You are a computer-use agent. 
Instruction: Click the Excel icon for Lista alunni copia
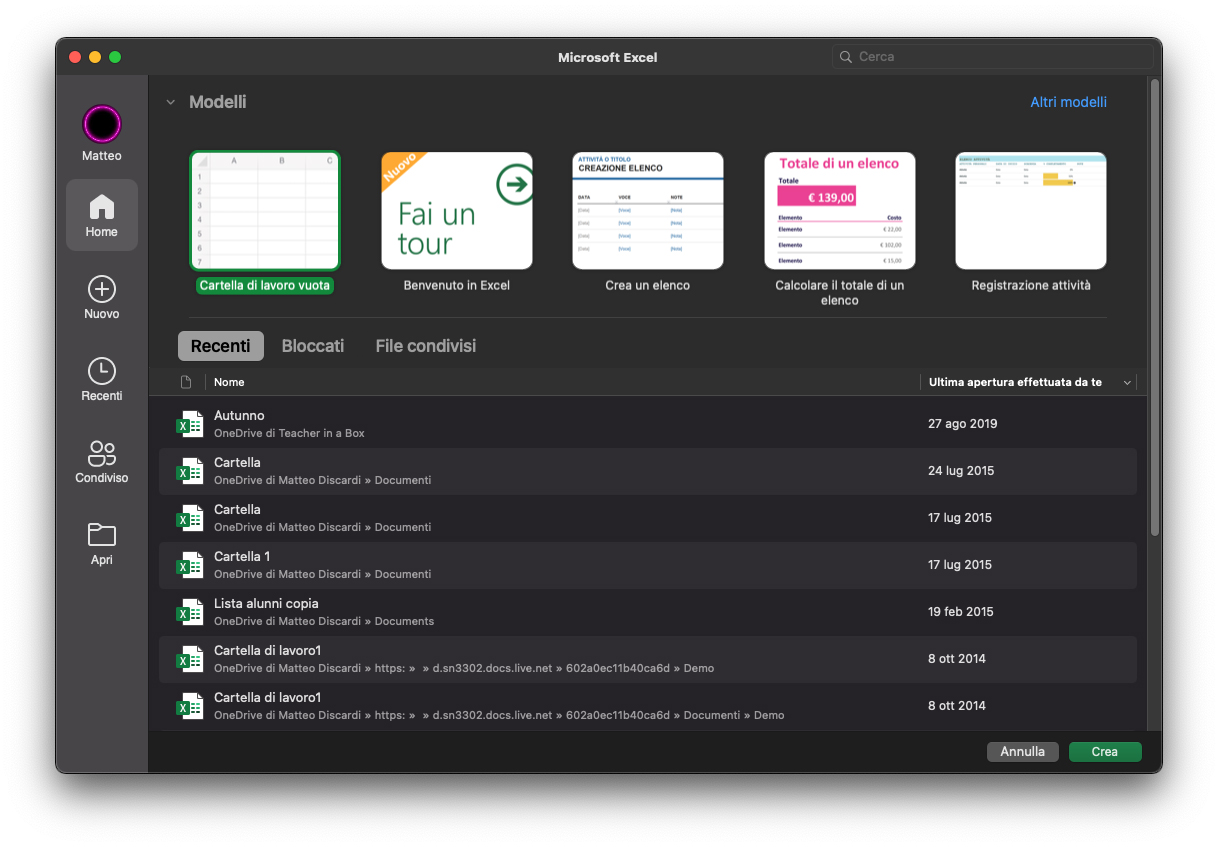coord(189,612)
